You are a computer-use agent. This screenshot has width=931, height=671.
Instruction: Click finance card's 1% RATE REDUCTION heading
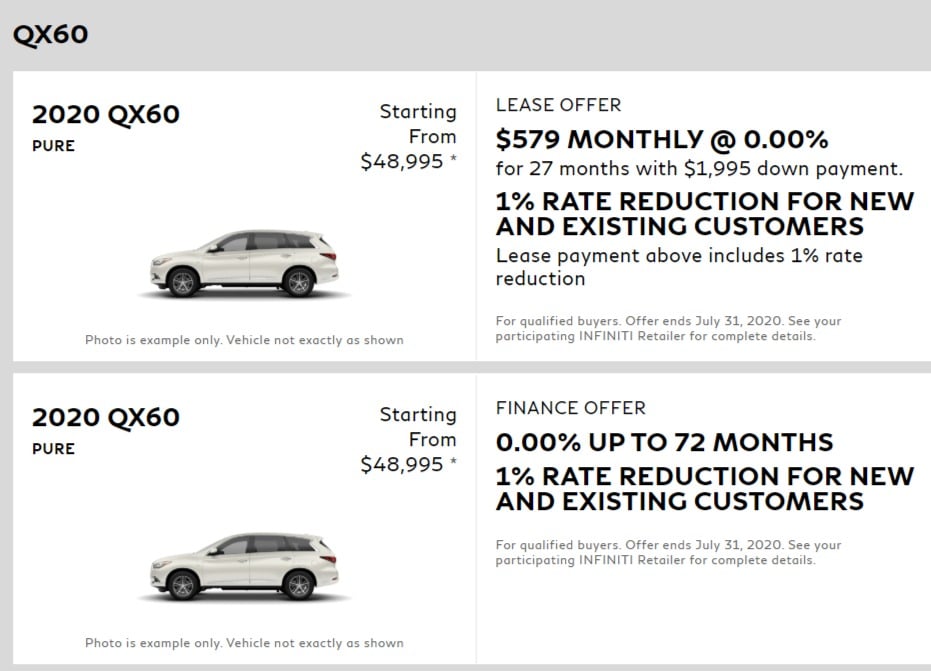705,489
